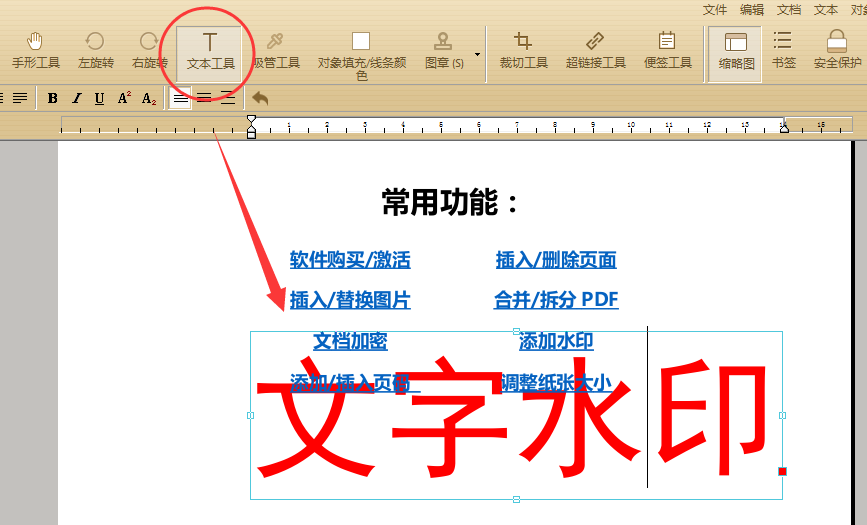Toggle the Thumbnails panel (缩略图)
867x525 pixels.
[x=735, y=53]
